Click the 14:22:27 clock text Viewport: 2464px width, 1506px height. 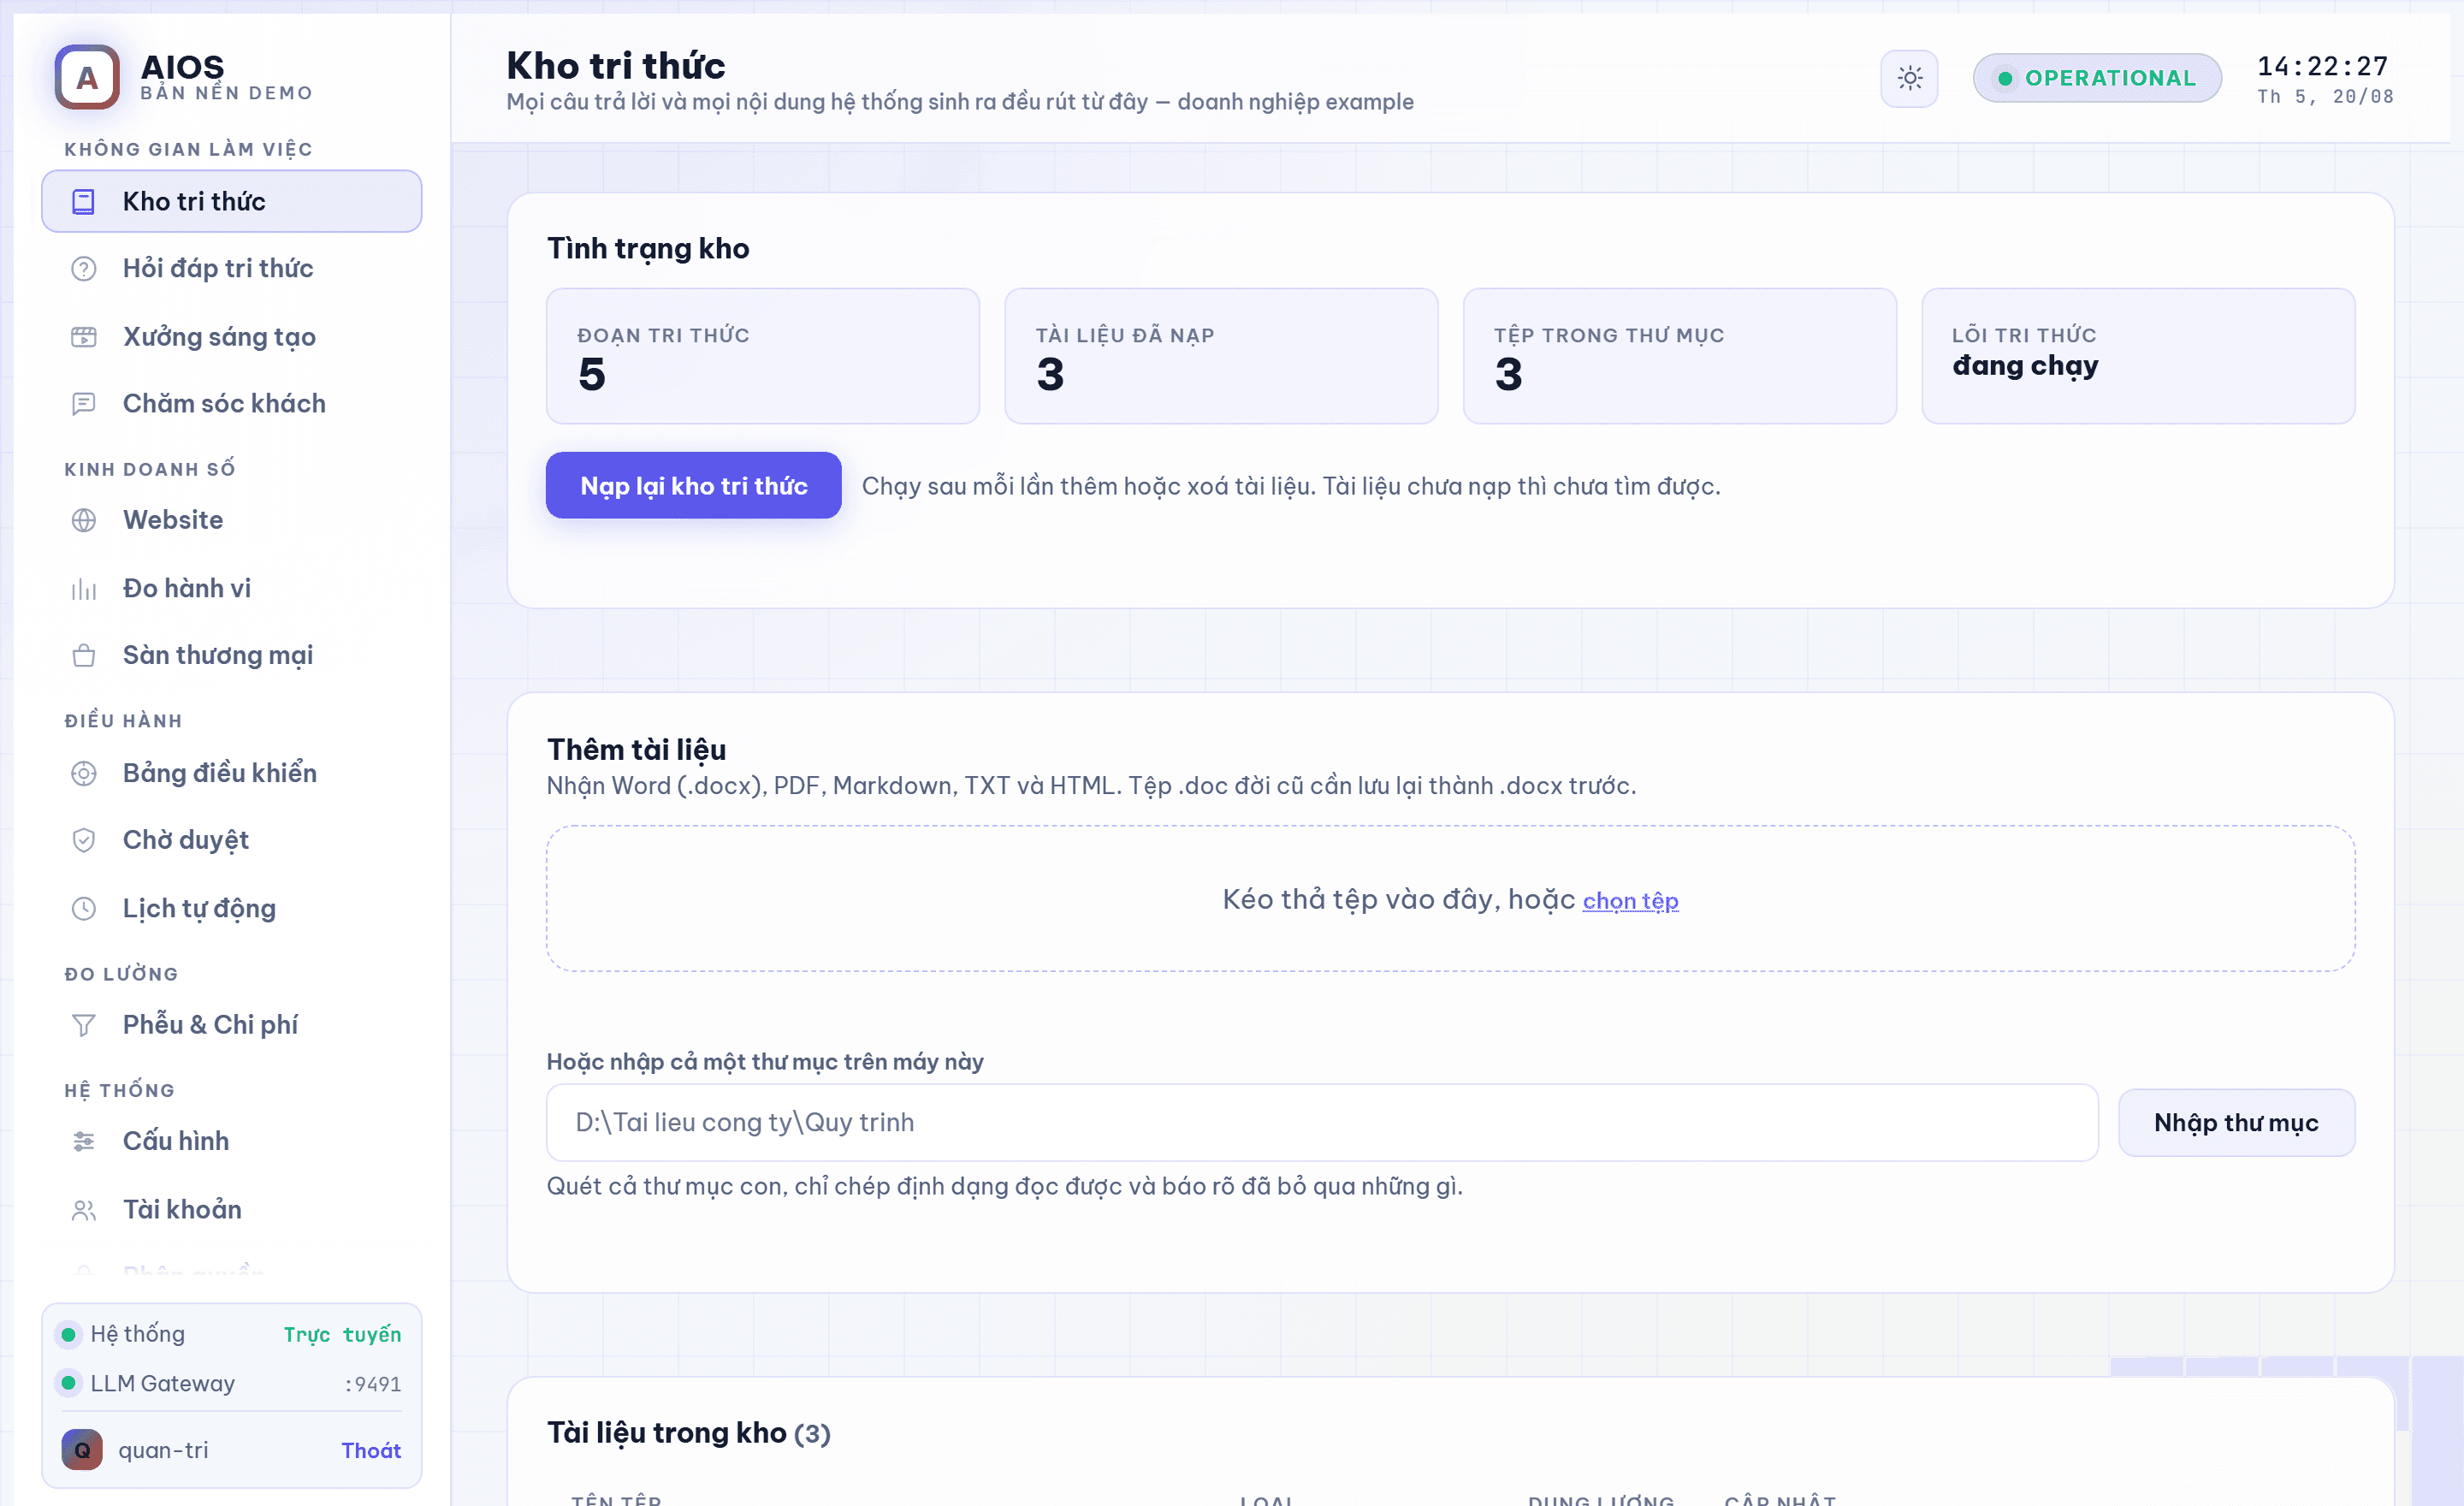coord(2323,66)
